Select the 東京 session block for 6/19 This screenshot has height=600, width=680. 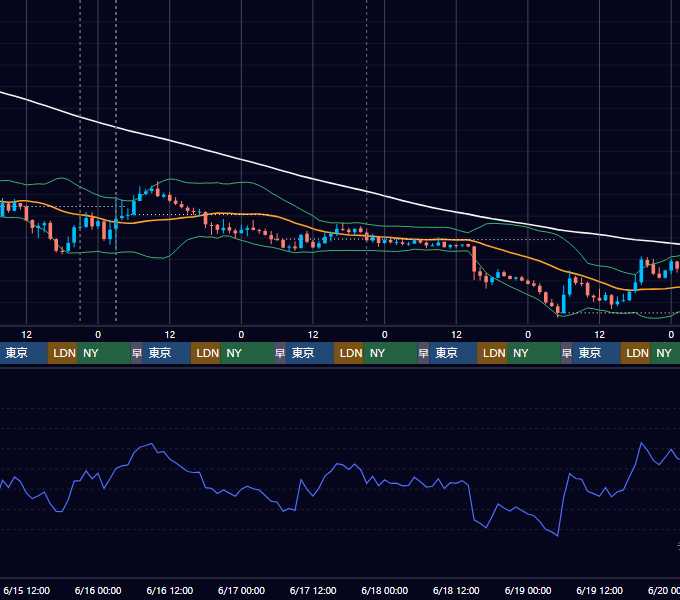(596, 353)
